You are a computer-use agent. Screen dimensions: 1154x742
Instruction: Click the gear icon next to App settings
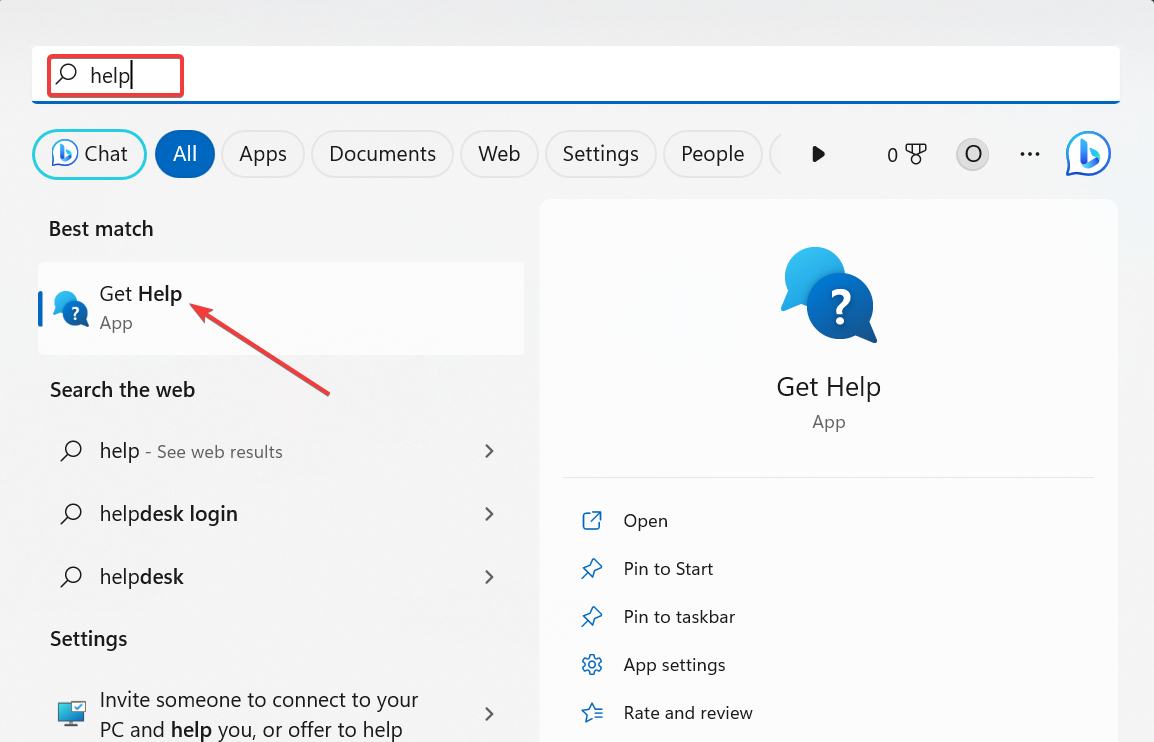[592, 665]
